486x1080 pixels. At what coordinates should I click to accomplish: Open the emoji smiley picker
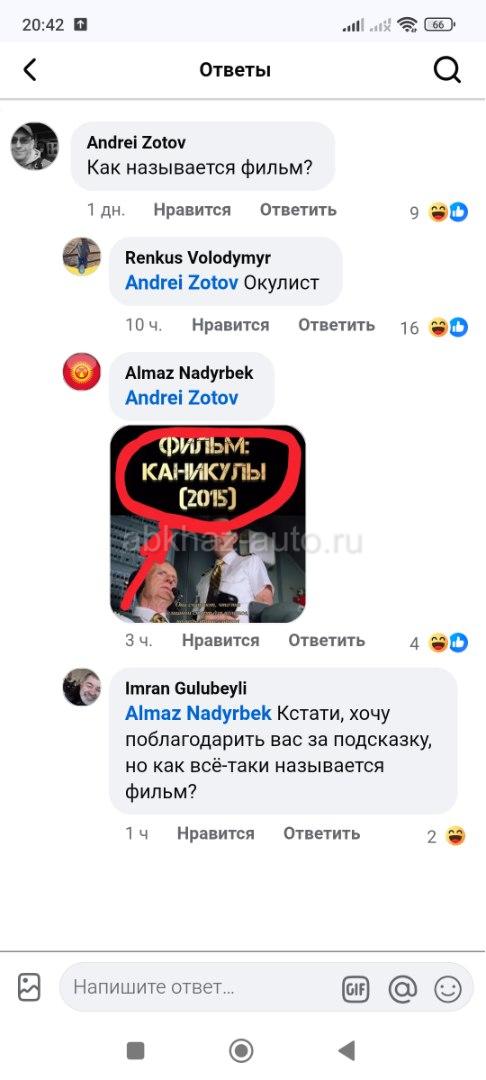point(447,990)
